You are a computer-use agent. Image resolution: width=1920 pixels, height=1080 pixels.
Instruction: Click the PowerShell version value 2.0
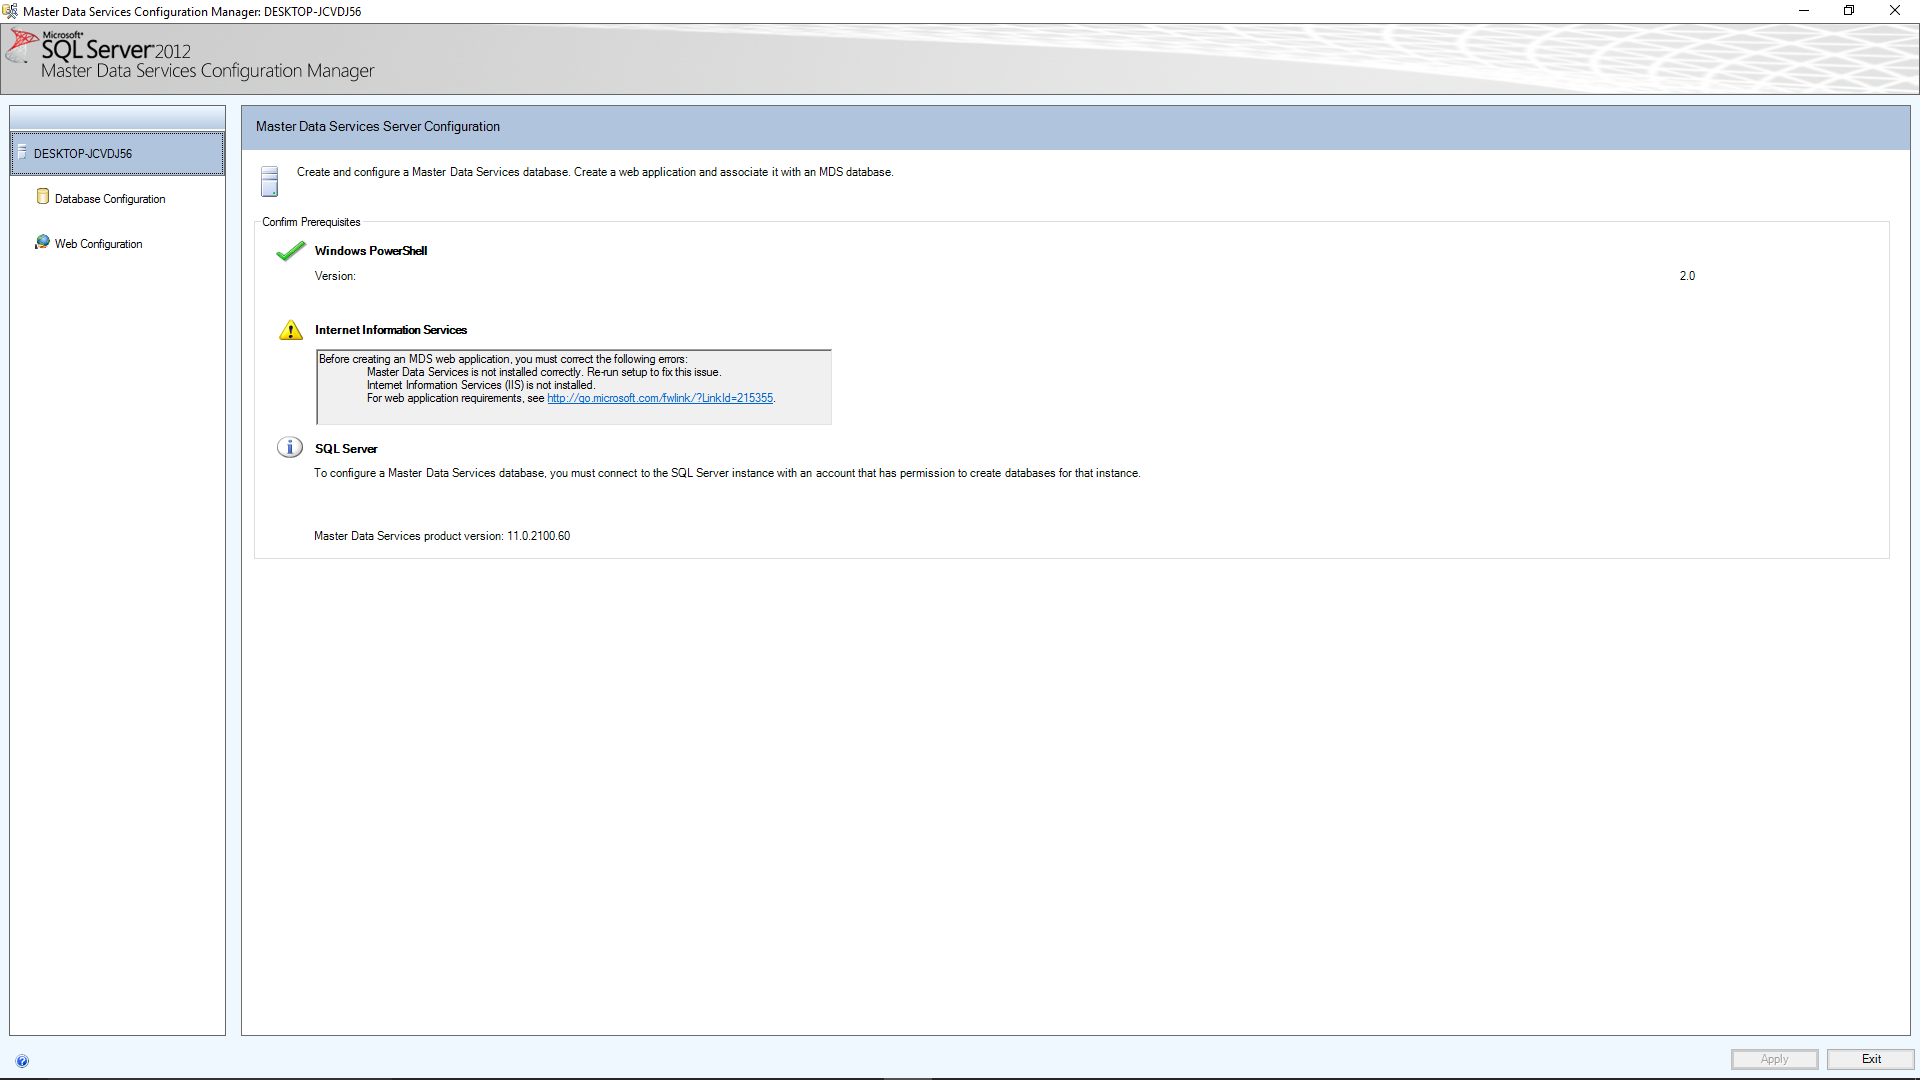(1687, 276)
